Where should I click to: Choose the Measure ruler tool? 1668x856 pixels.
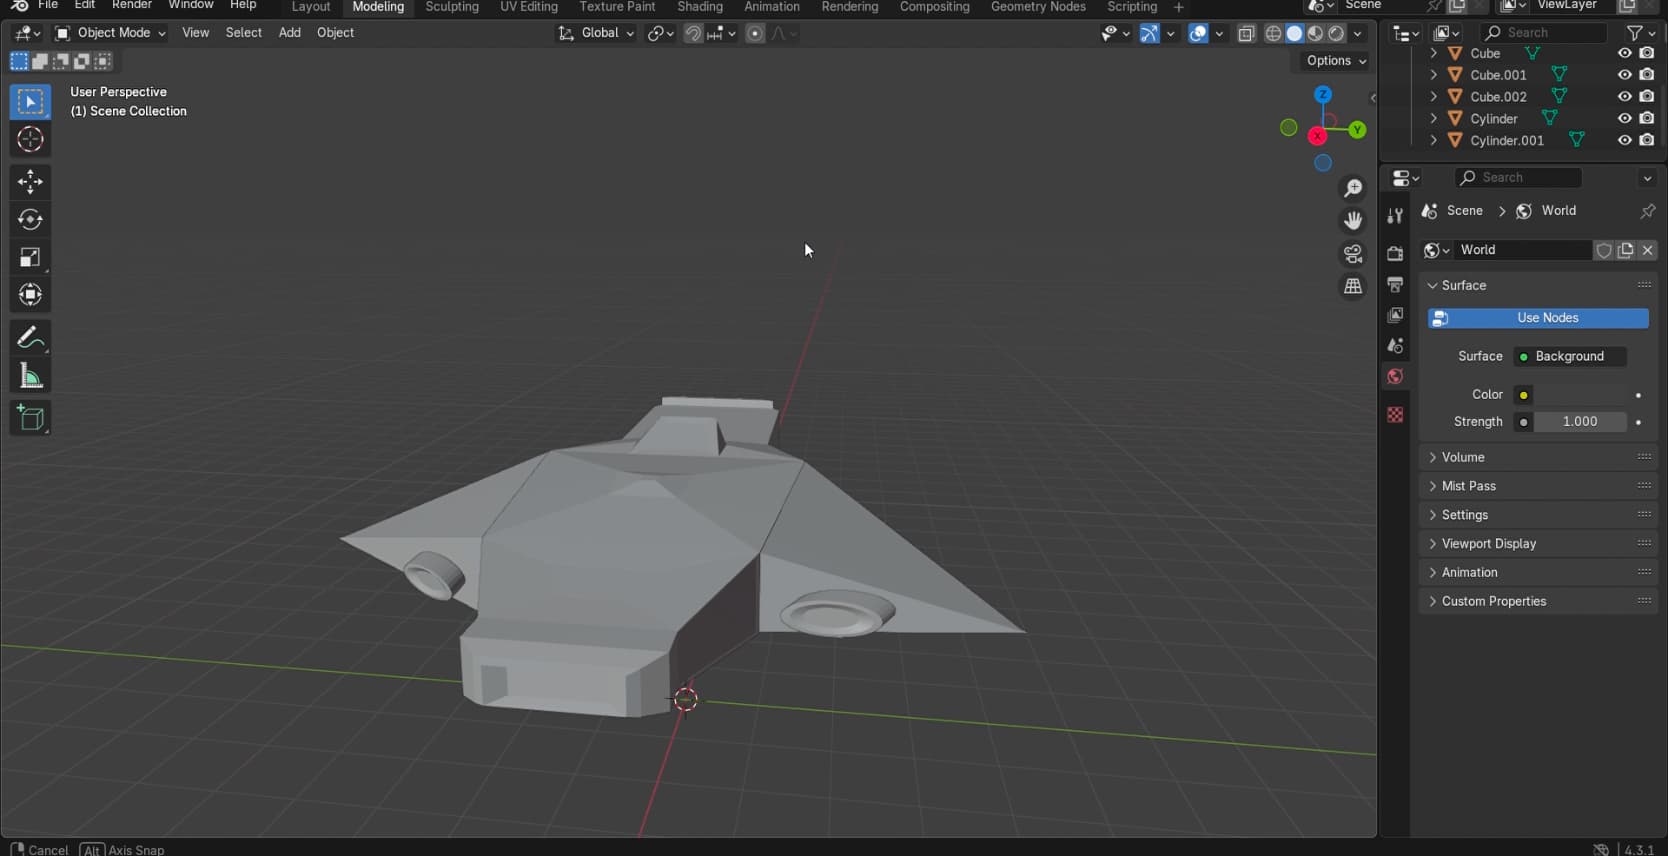[30, 377]
